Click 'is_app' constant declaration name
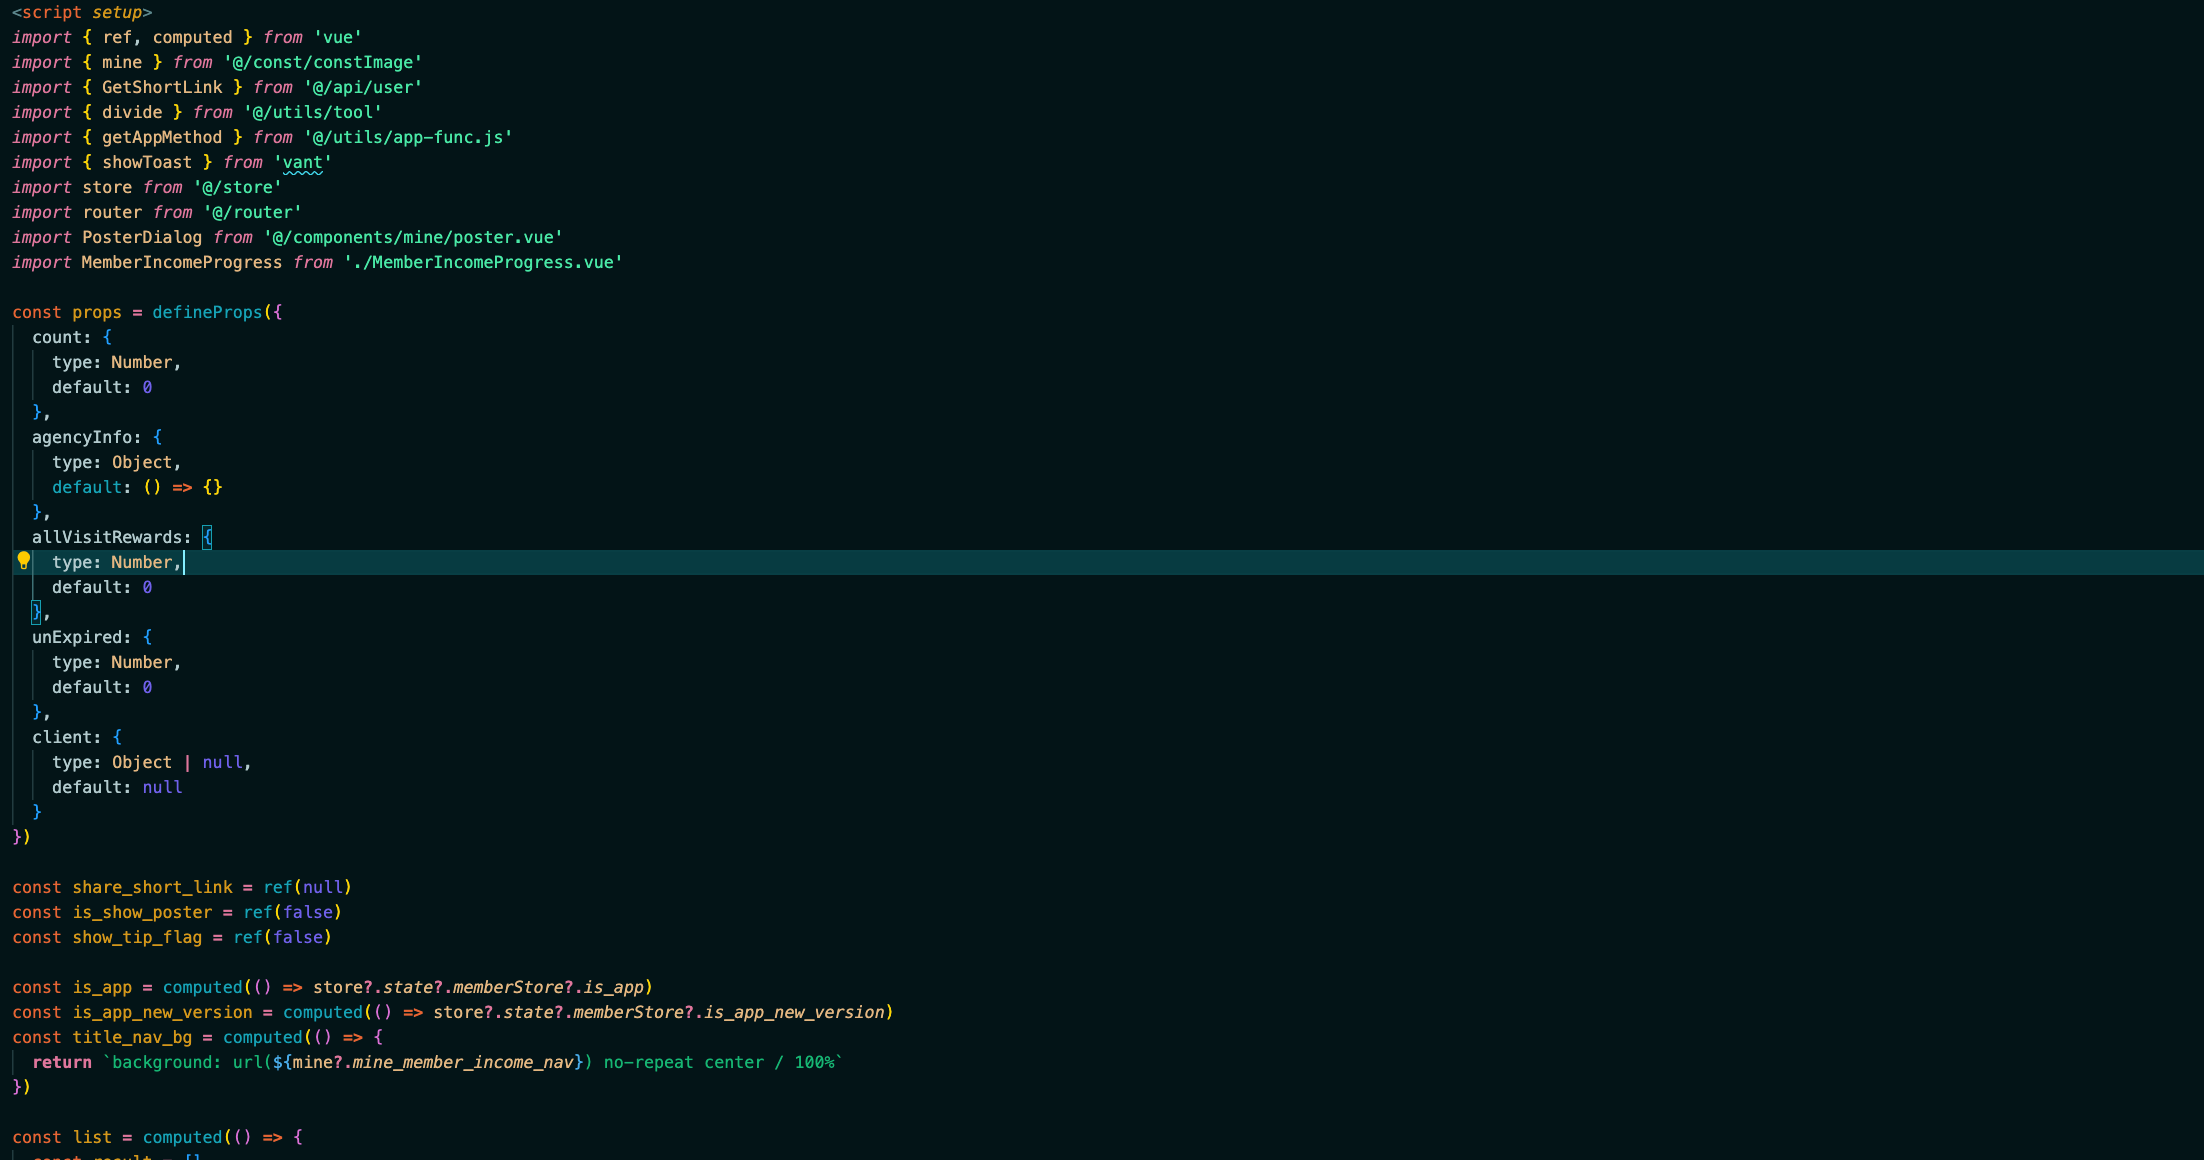The height and width of the screenshot is (1160, 2204). [102, 987]
